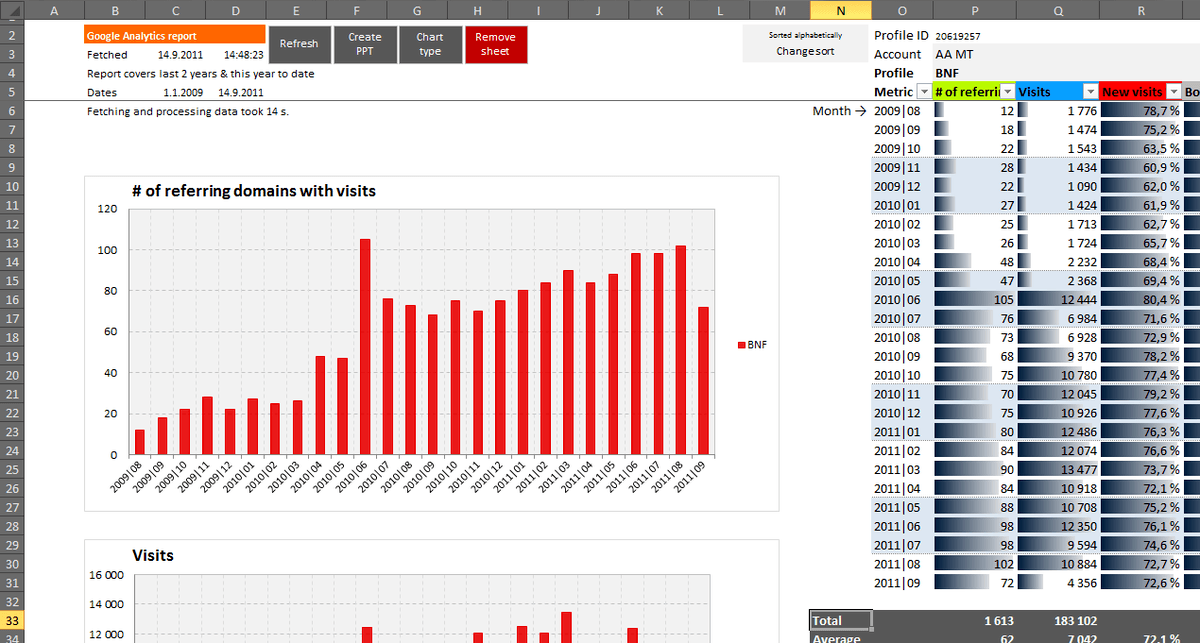Select the report coverage description text
1200x643 pixels.
tap(201, 73)
